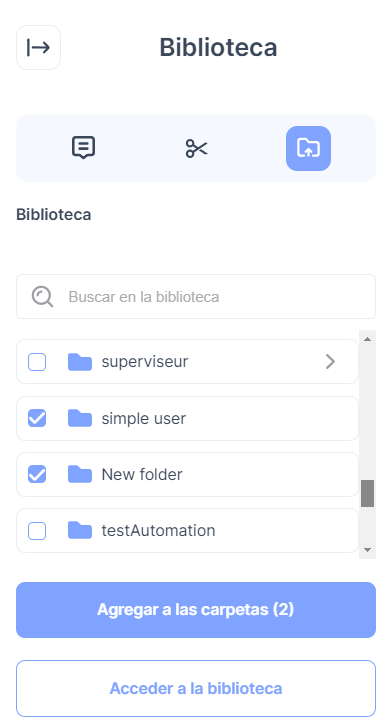Screen dimensions: 385x727
Task: Click the folder list scrollbar thumb
Action: pos(367,494)
